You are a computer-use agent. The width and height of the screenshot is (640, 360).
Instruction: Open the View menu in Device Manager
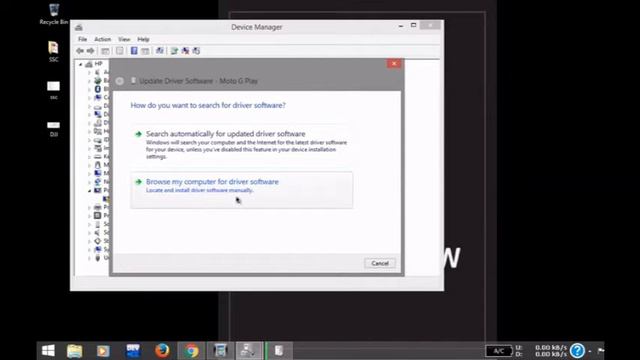[124, 39]
